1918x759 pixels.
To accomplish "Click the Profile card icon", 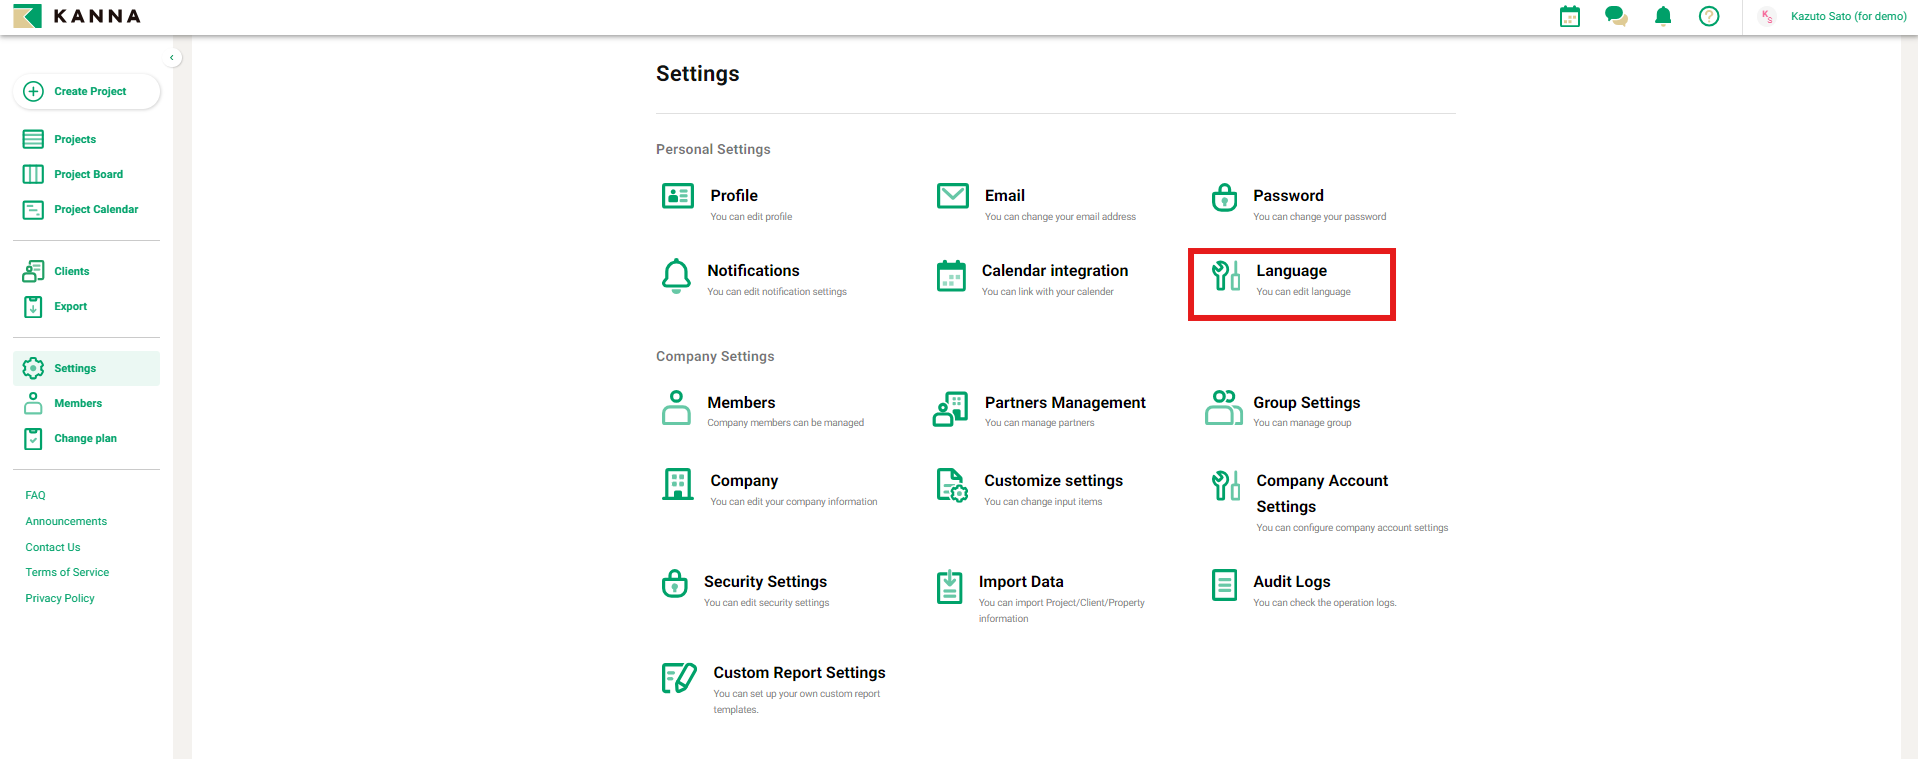I will [x=677, y=196].
